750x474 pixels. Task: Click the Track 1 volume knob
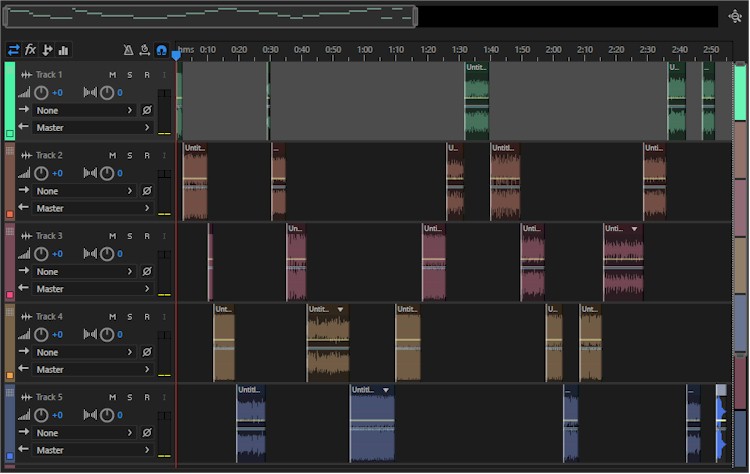pyautogui.click(x=41, y=93)
